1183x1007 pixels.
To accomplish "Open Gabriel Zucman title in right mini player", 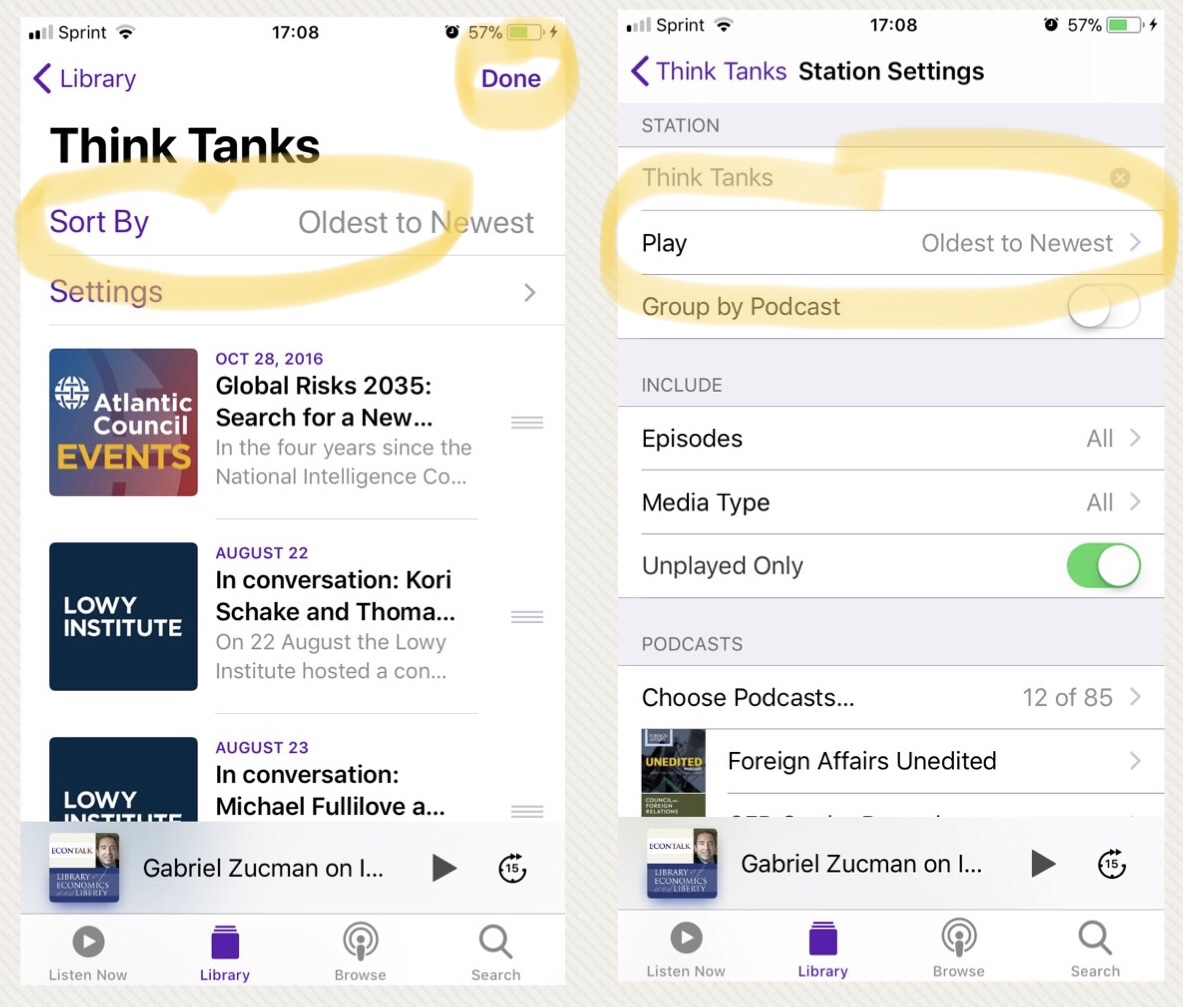I will click(862, 864).
